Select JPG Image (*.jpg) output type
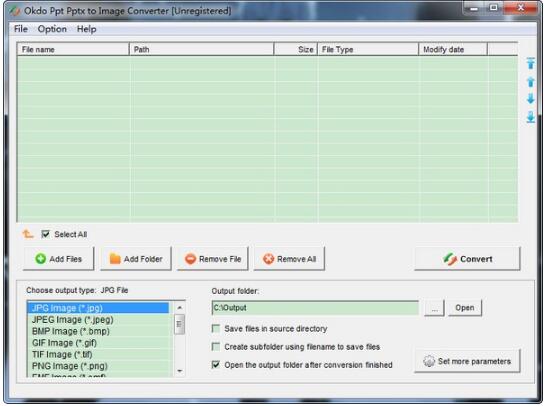The image size is (548, 406). [98, 308]
